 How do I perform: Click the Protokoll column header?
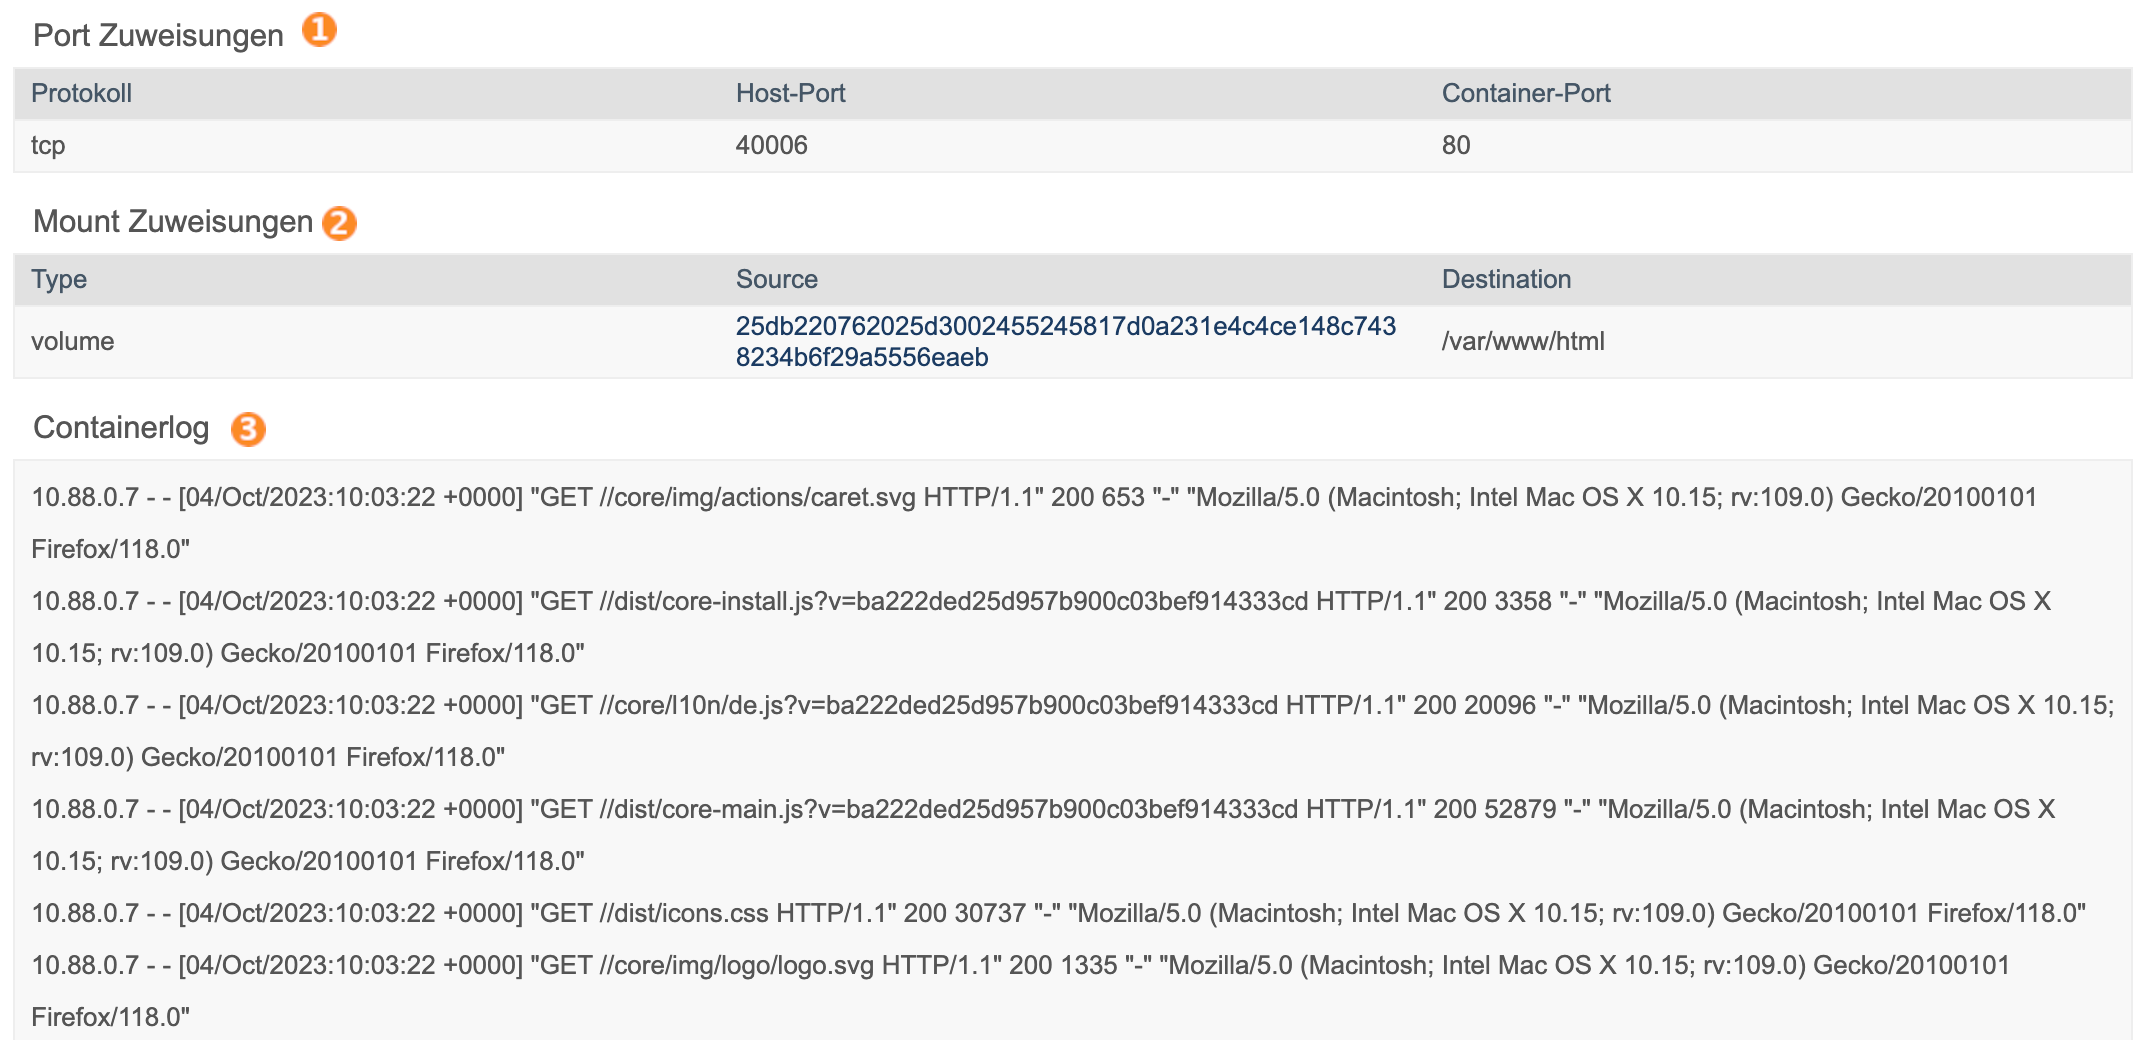pyautogui.click(x=81, y=93)
